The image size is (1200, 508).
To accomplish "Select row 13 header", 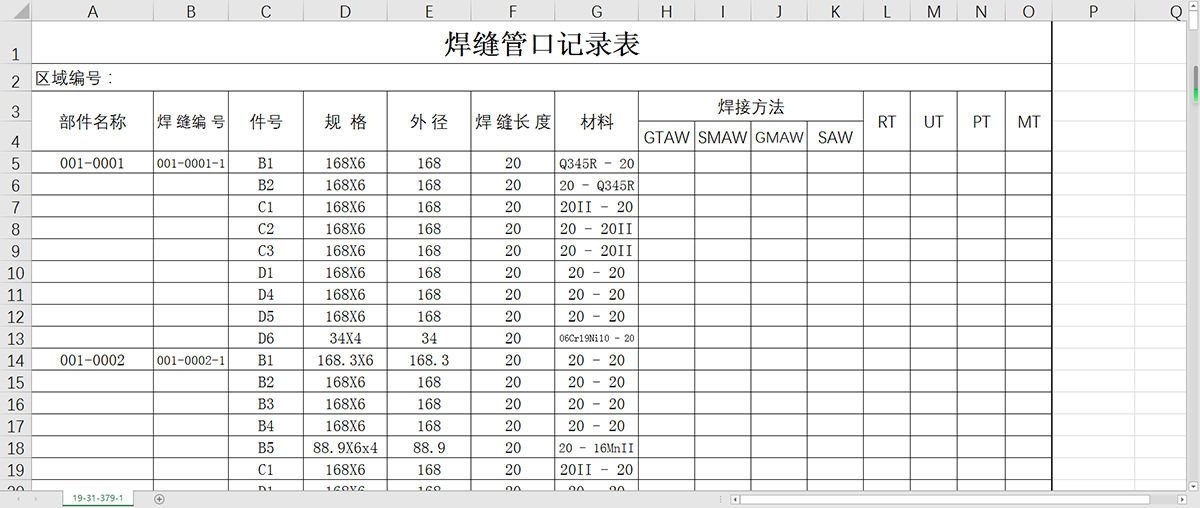I will (15, 338).
